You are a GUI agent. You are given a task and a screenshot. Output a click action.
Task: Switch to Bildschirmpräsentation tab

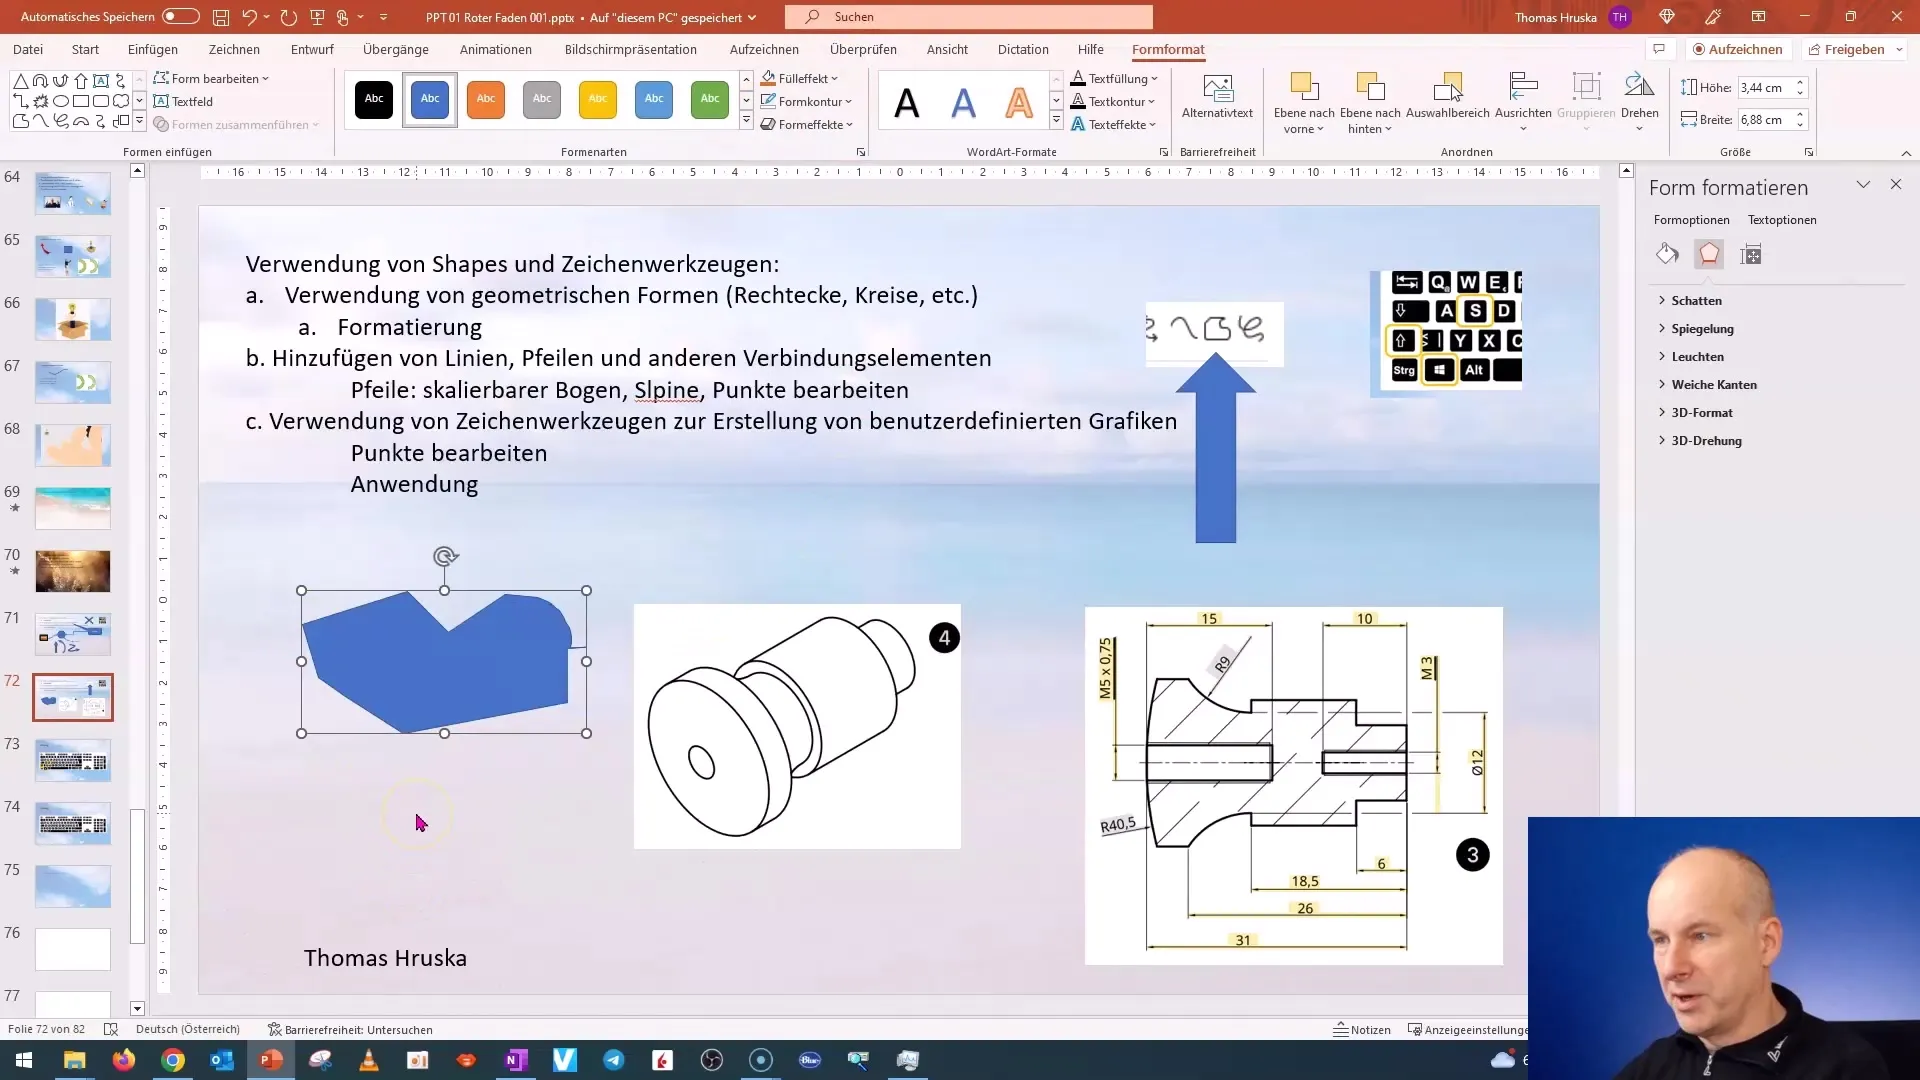coord(631,49)
